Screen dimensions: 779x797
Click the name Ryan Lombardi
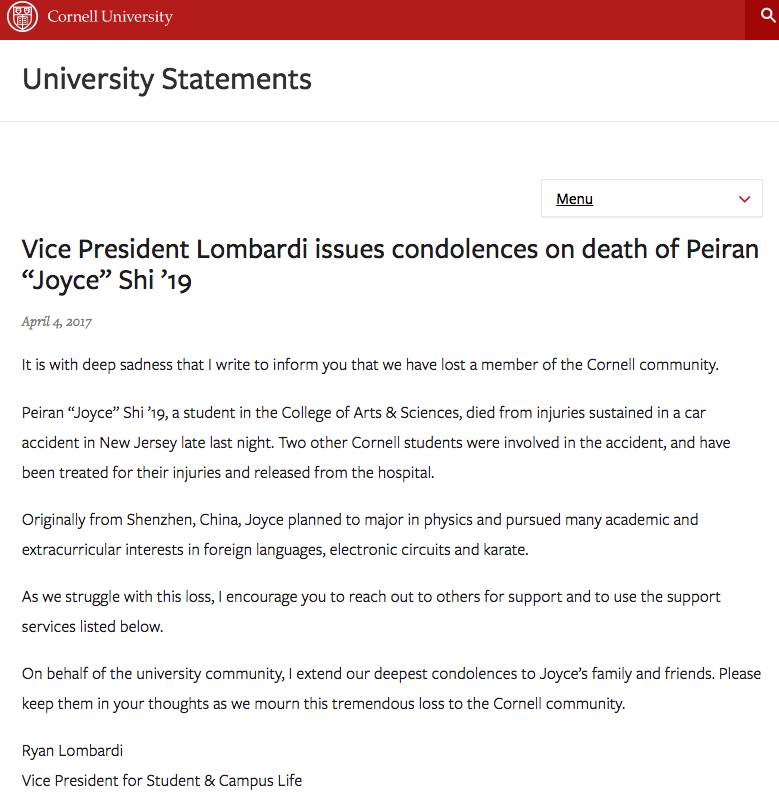click(72, 751)
